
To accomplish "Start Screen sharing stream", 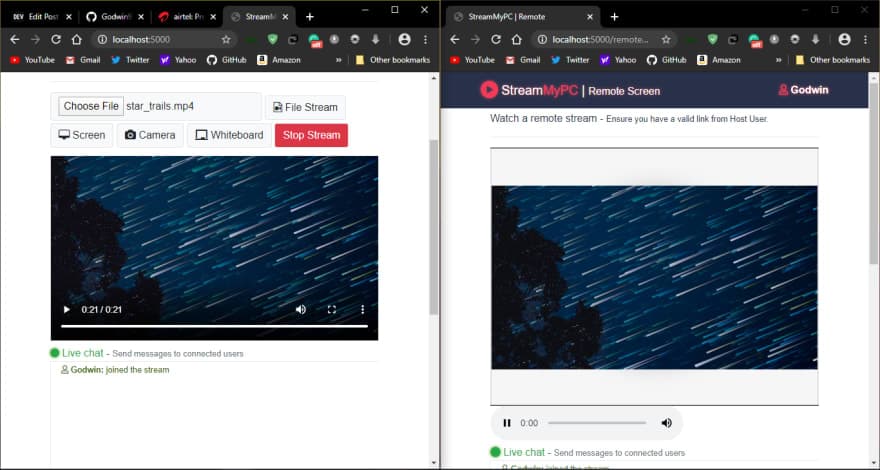I will point(81,135).
